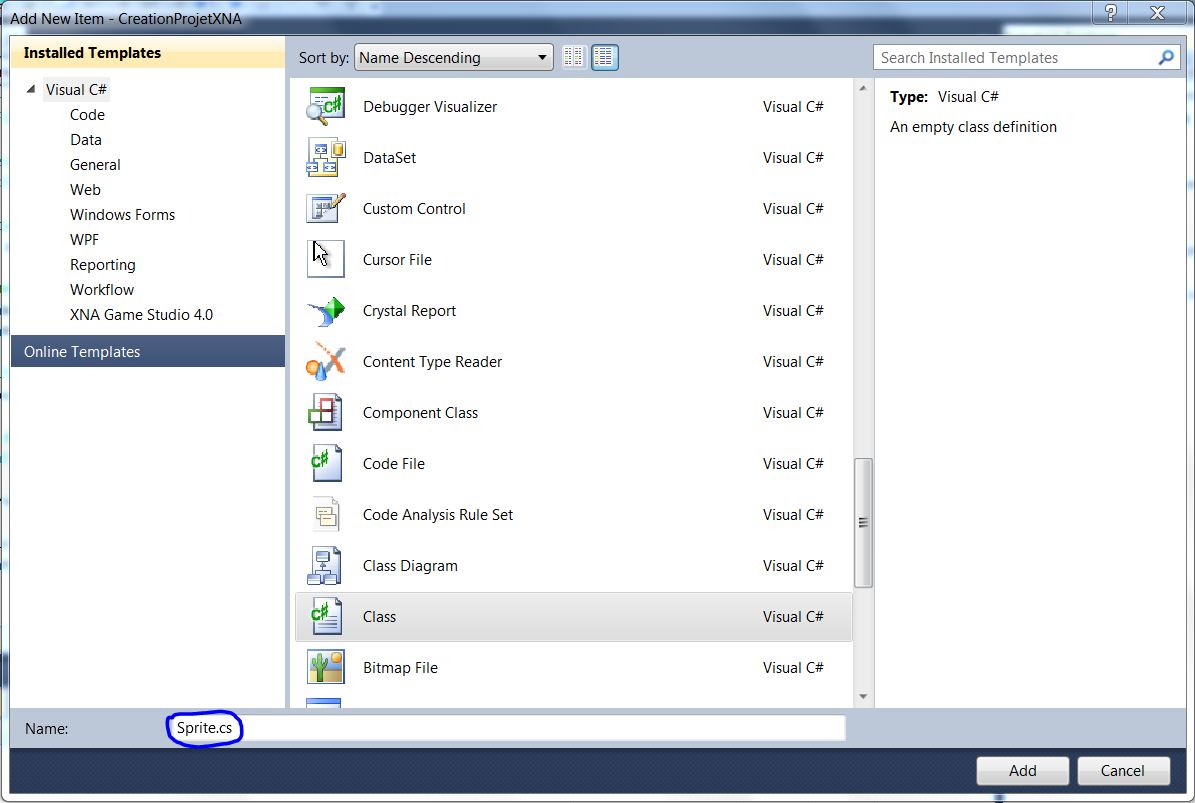
Task: Select the Class Diagram template icon
Action: pos(326,565)
